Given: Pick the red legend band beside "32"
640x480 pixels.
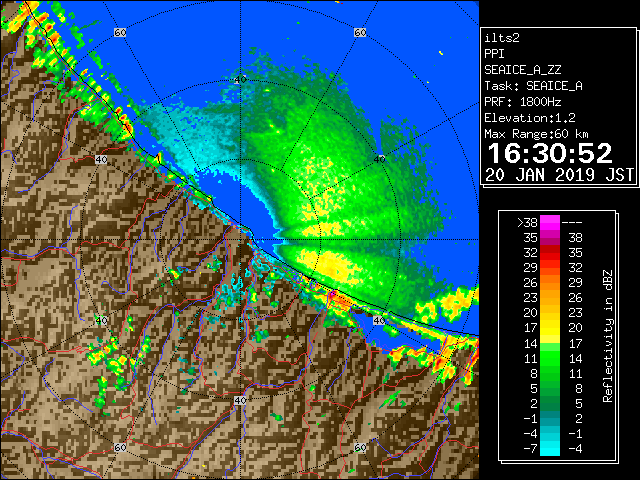Looking at the screenshot, I should 550,253.
